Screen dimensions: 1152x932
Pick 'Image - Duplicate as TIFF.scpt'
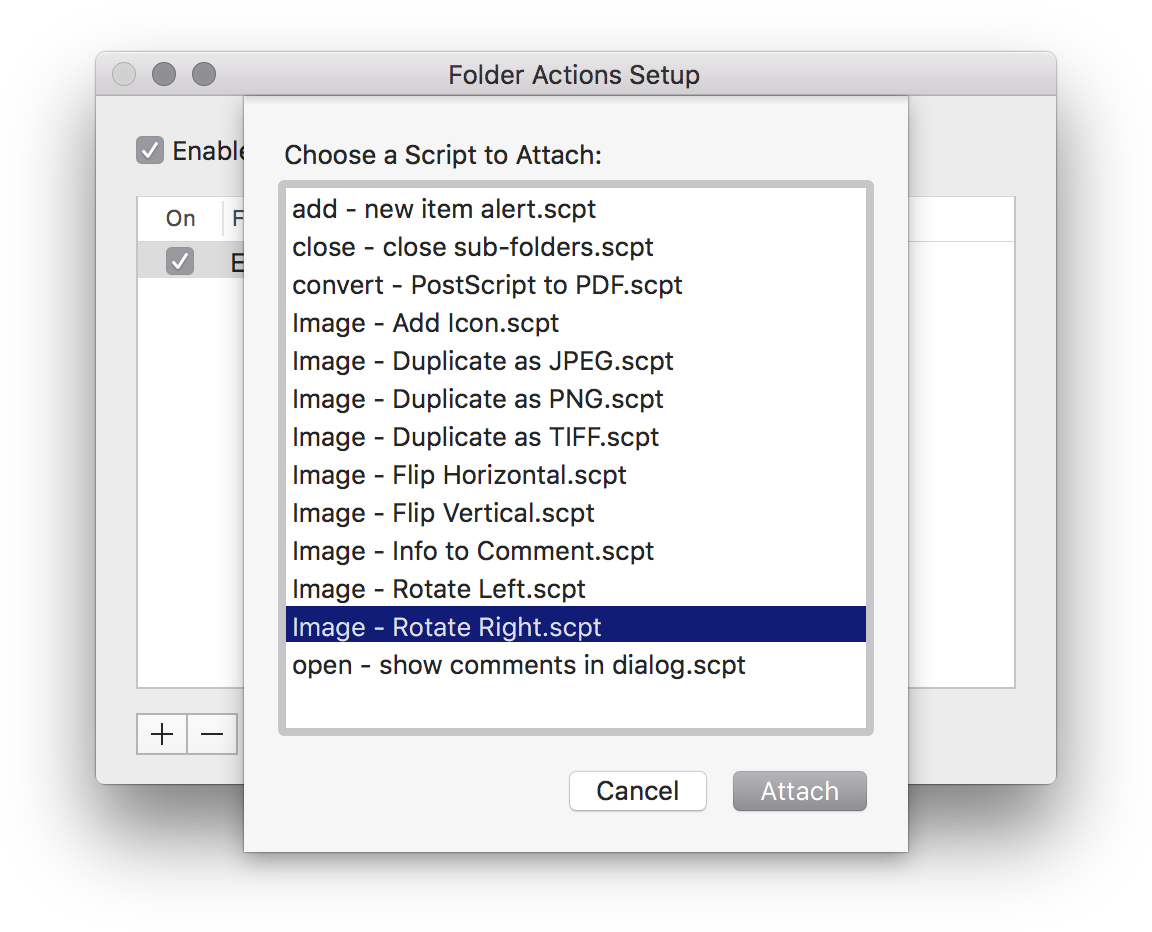476,437
